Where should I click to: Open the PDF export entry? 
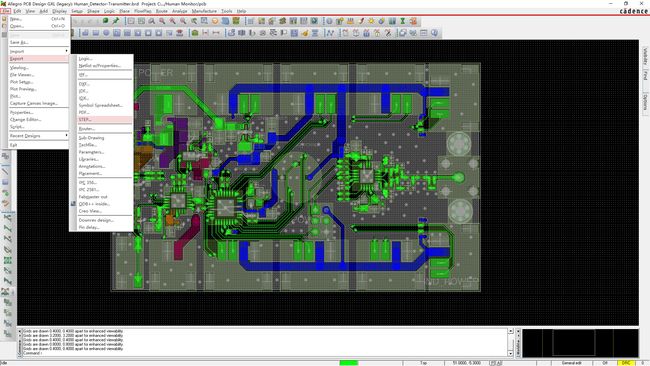pyautogui.click(x=84, y=112)
